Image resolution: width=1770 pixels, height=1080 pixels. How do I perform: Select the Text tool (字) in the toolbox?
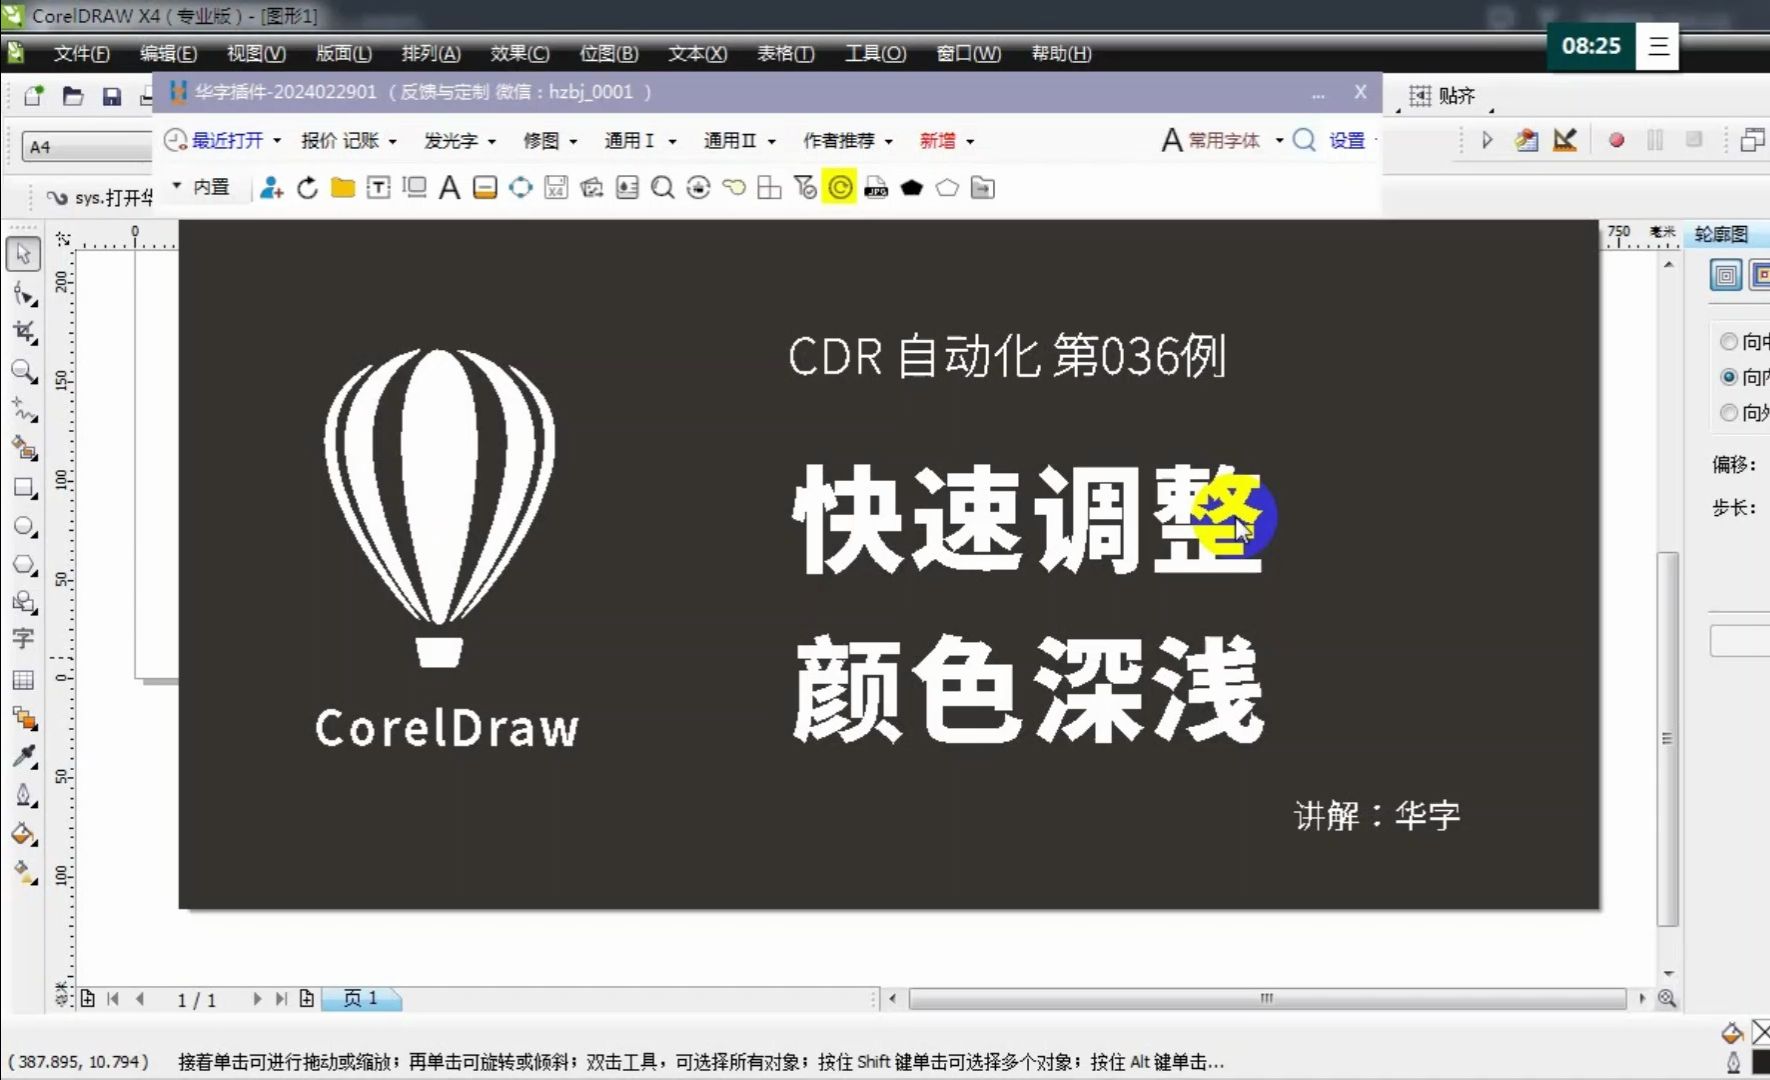23,639
